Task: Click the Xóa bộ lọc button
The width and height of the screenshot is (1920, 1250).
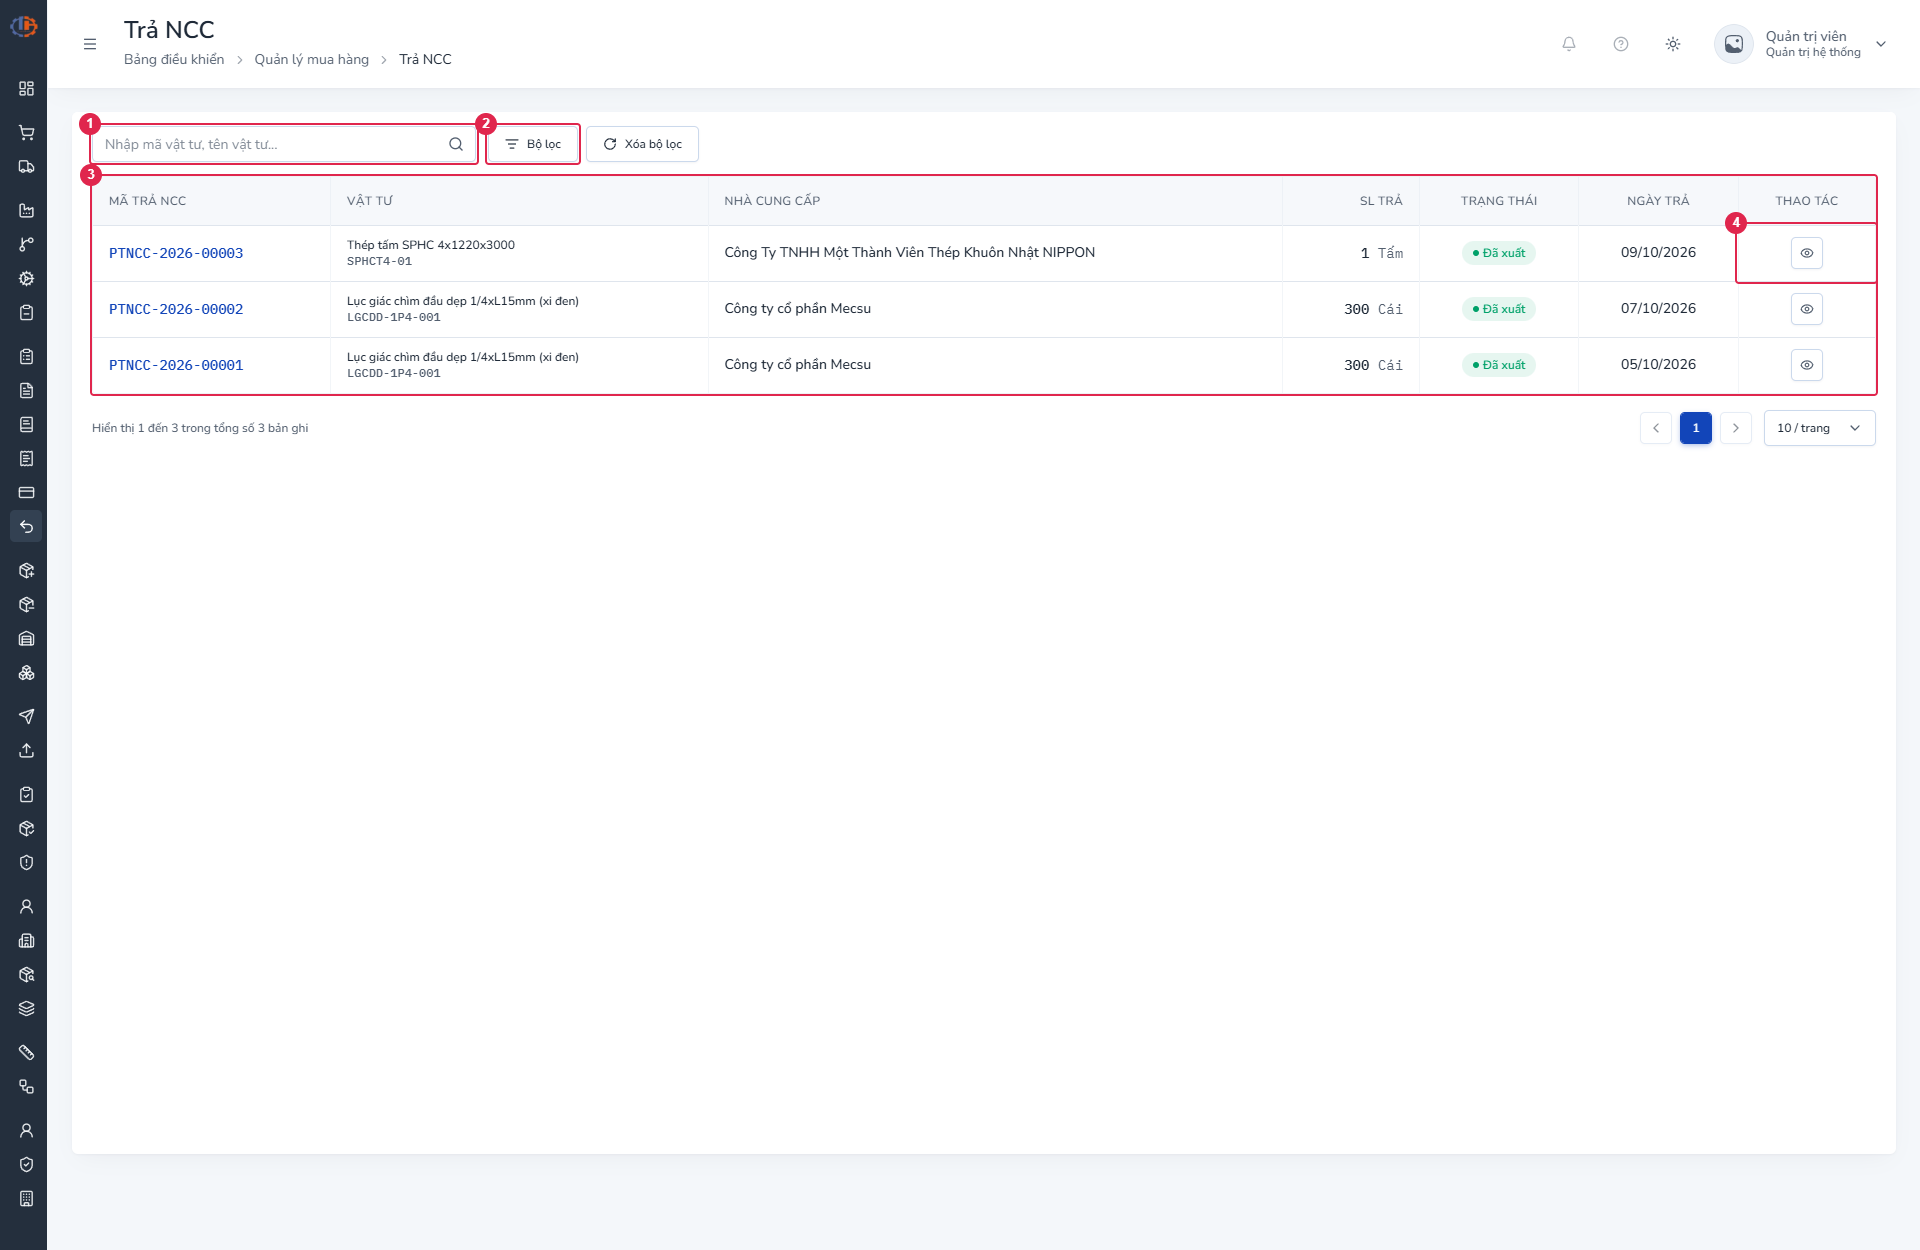Action: click(x=642, y=144)
